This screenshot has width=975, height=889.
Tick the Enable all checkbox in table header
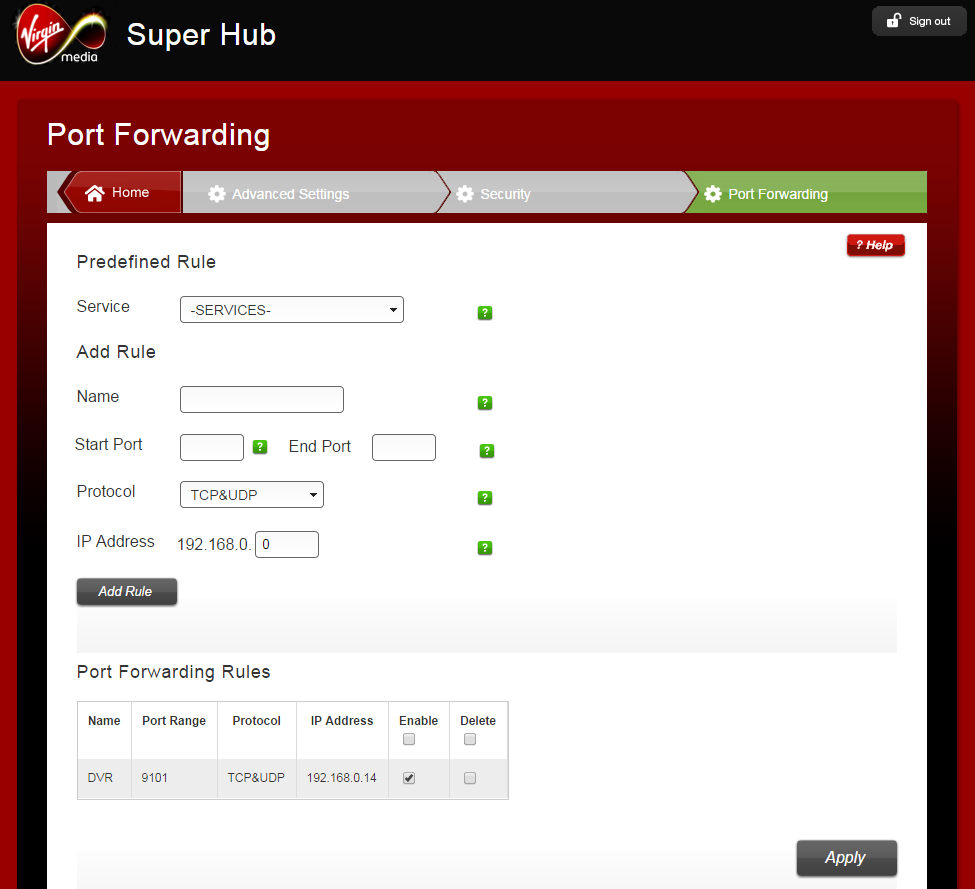pyautogui.click(x=408, y=740)
